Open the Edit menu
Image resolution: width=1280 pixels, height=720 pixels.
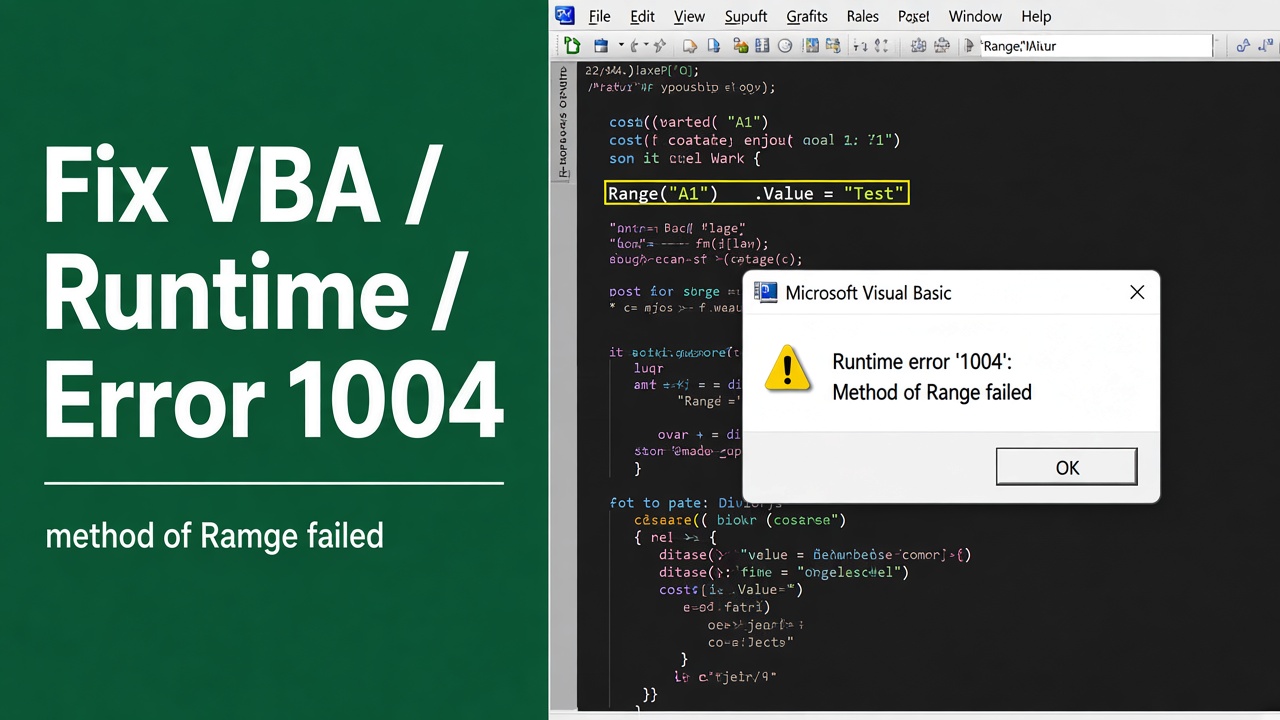tap(642, 16)
